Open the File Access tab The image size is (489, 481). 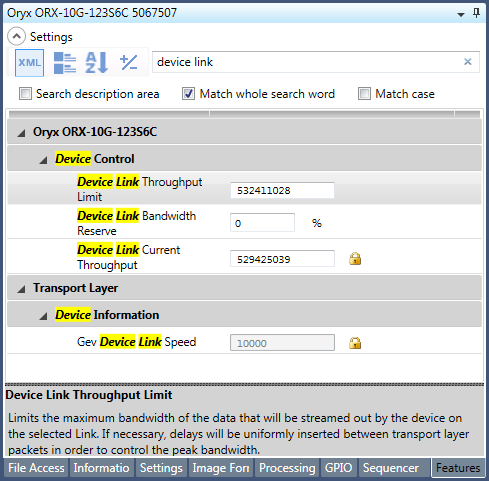36,468
